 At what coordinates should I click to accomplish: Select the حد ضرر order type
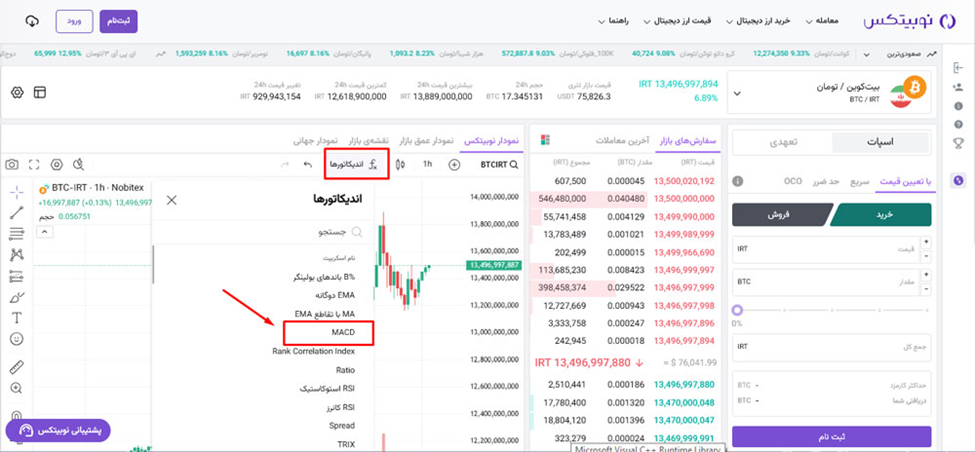pos(825,182)
